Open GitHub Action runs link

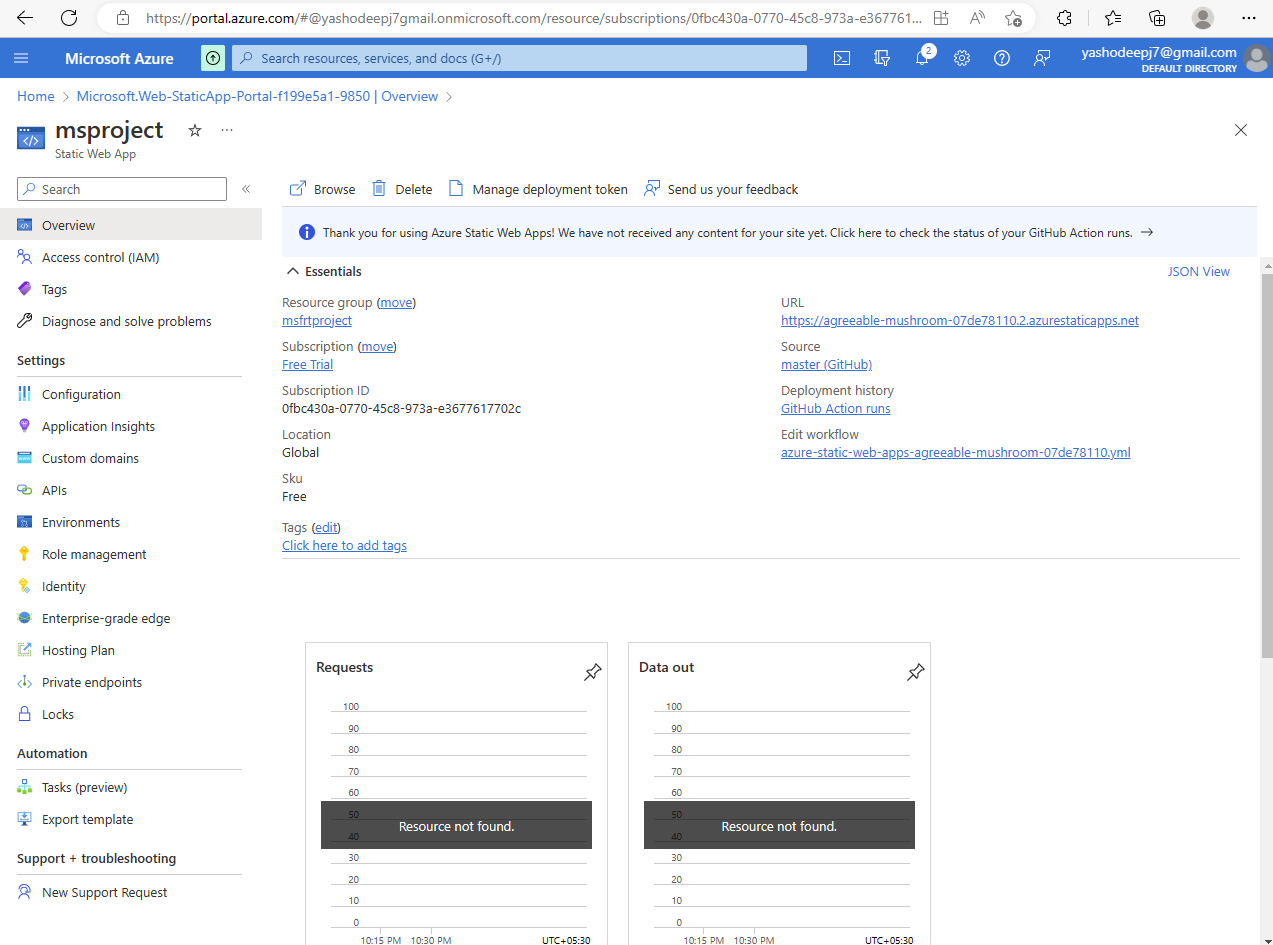(x=836, y=408)
